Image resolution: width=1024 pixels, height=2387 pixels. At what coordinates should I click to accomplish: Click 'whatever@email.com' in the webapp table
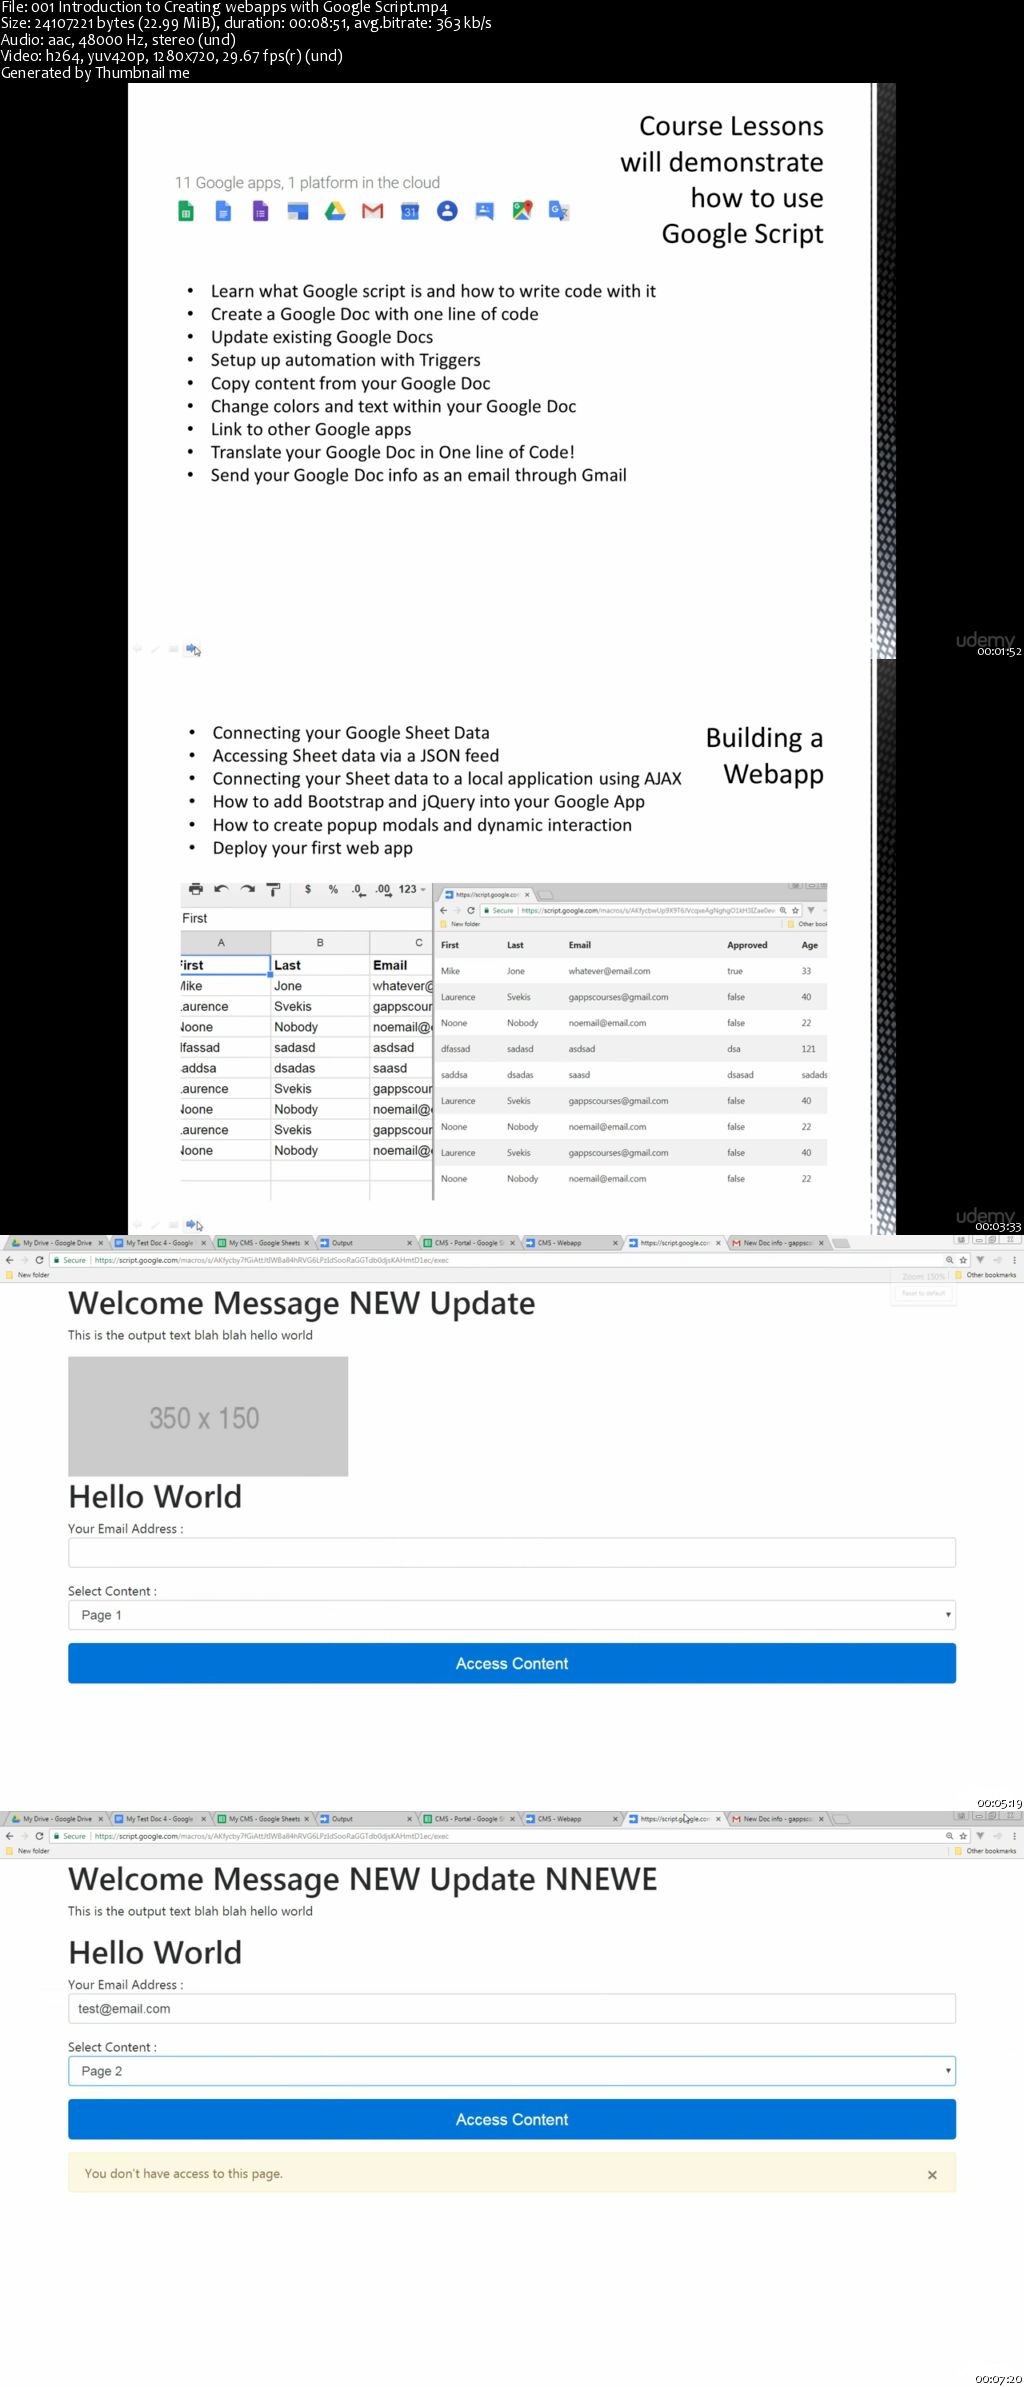[x=609, y=971]
